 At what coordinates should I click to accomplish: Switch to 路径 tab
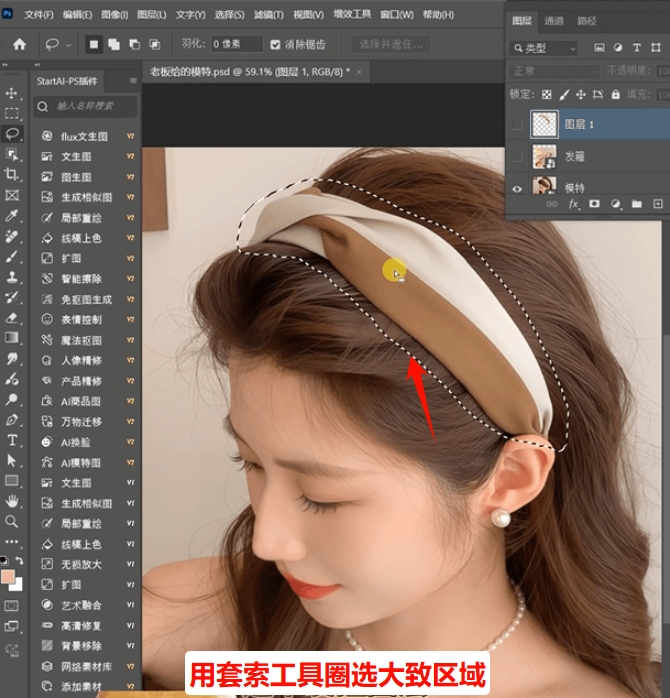[x=587, y=21]
